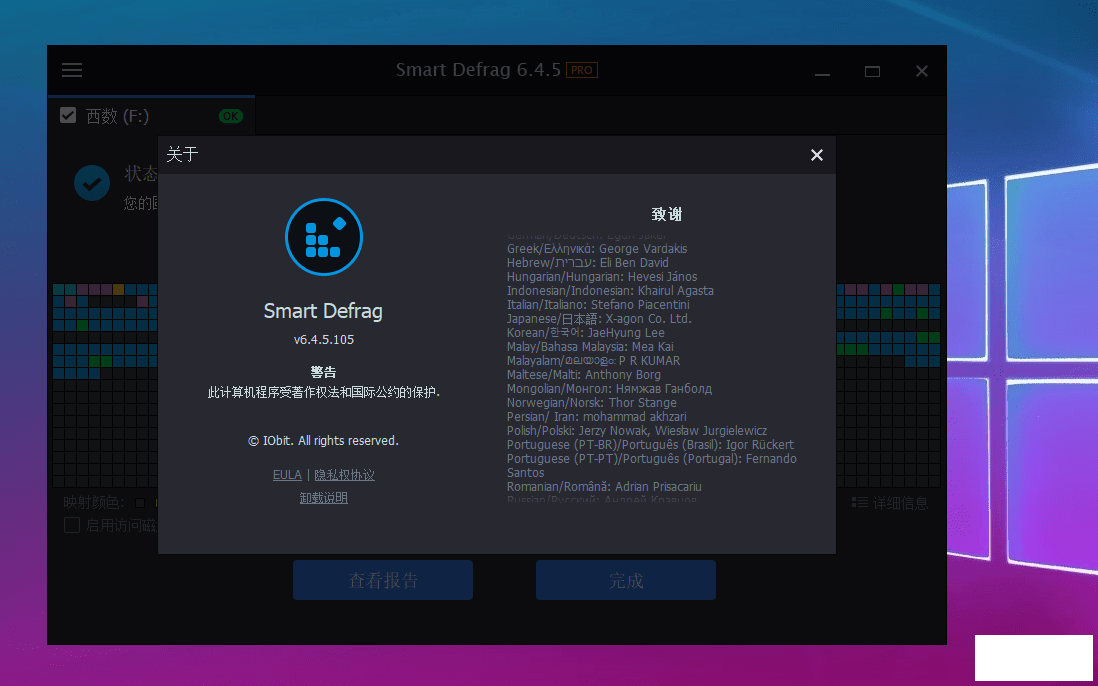The height and width of the screenshot is (686, 1098).
Task: Select credit line Mongolian Нямжав Ганболд
Action: [609, 388]
